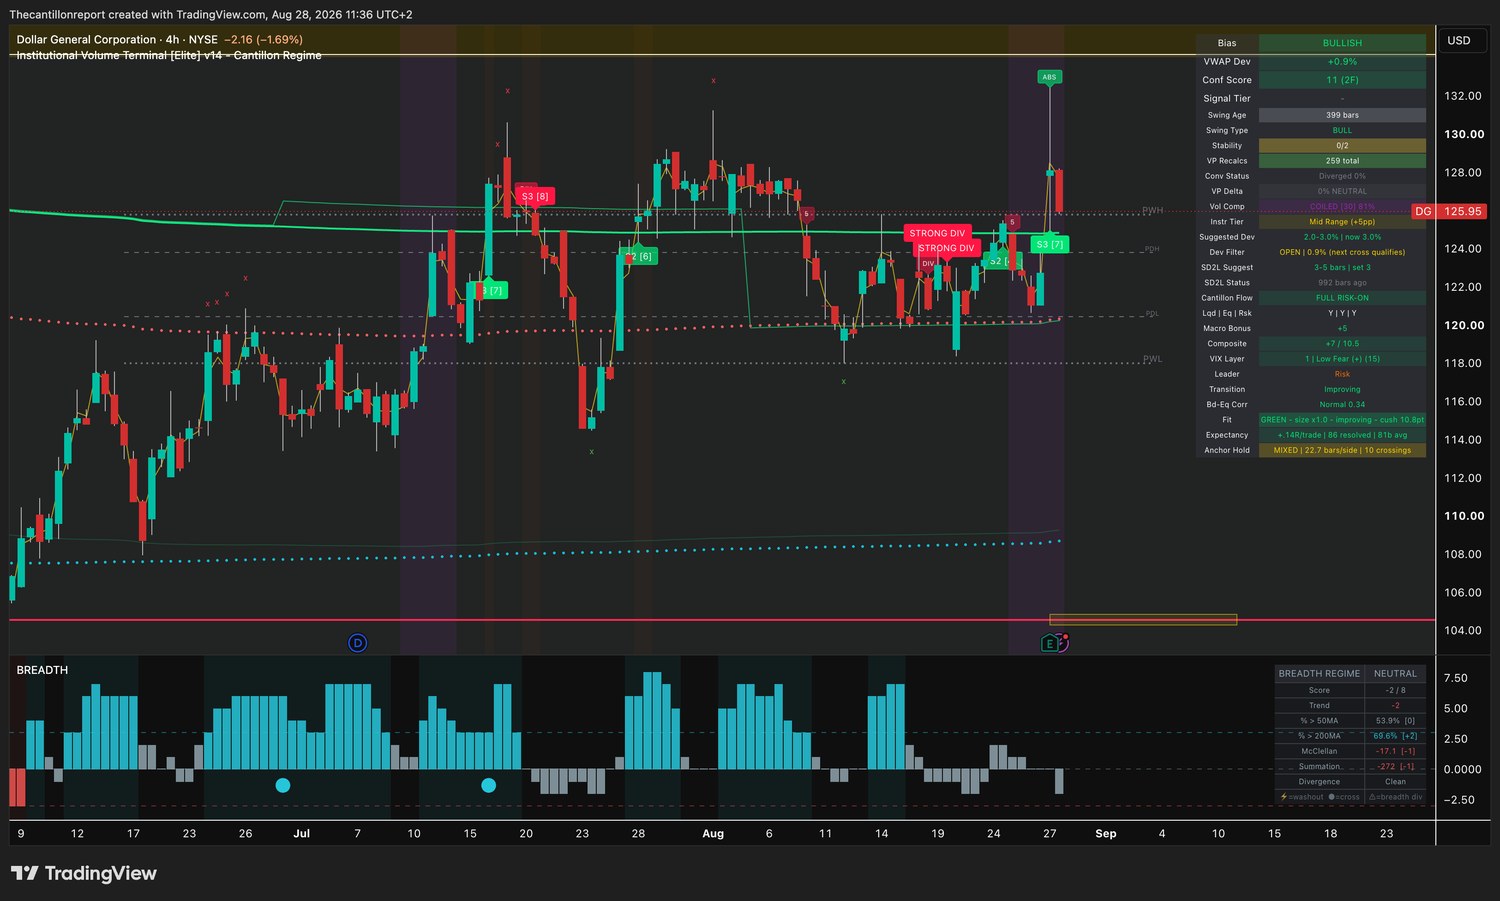Click the Normal 0.34 correlation value
Screen dimensions: 1500x901
[1342, 405]
